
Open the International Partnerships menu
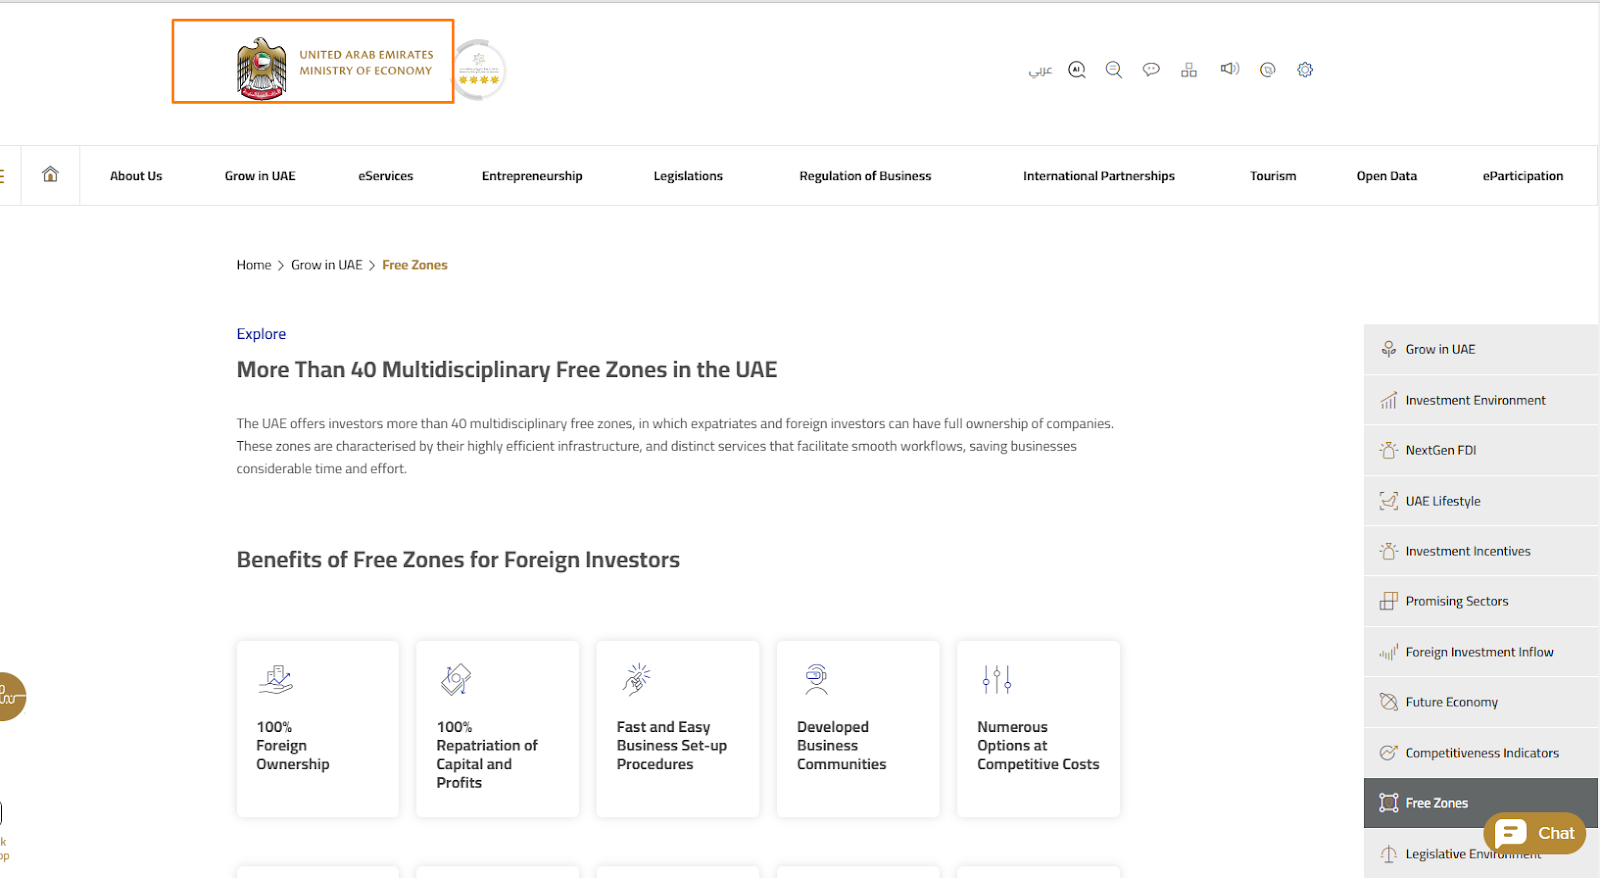click(x=1099, y=176)
